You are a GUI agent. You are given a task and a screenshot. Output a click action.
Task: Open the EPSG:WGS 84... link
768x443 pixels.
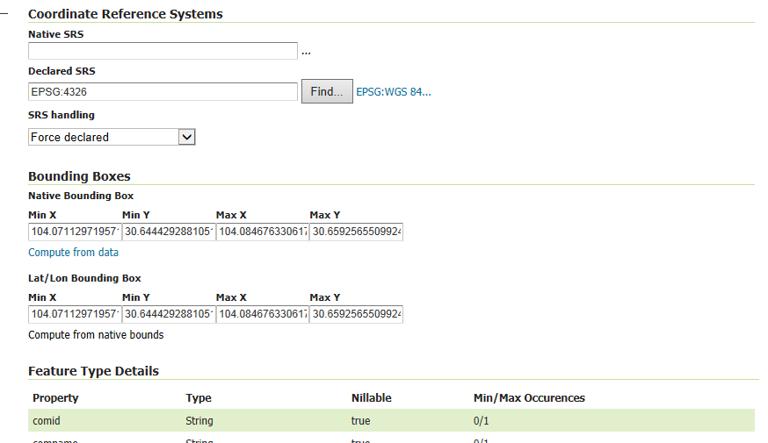tap(393, 92)
